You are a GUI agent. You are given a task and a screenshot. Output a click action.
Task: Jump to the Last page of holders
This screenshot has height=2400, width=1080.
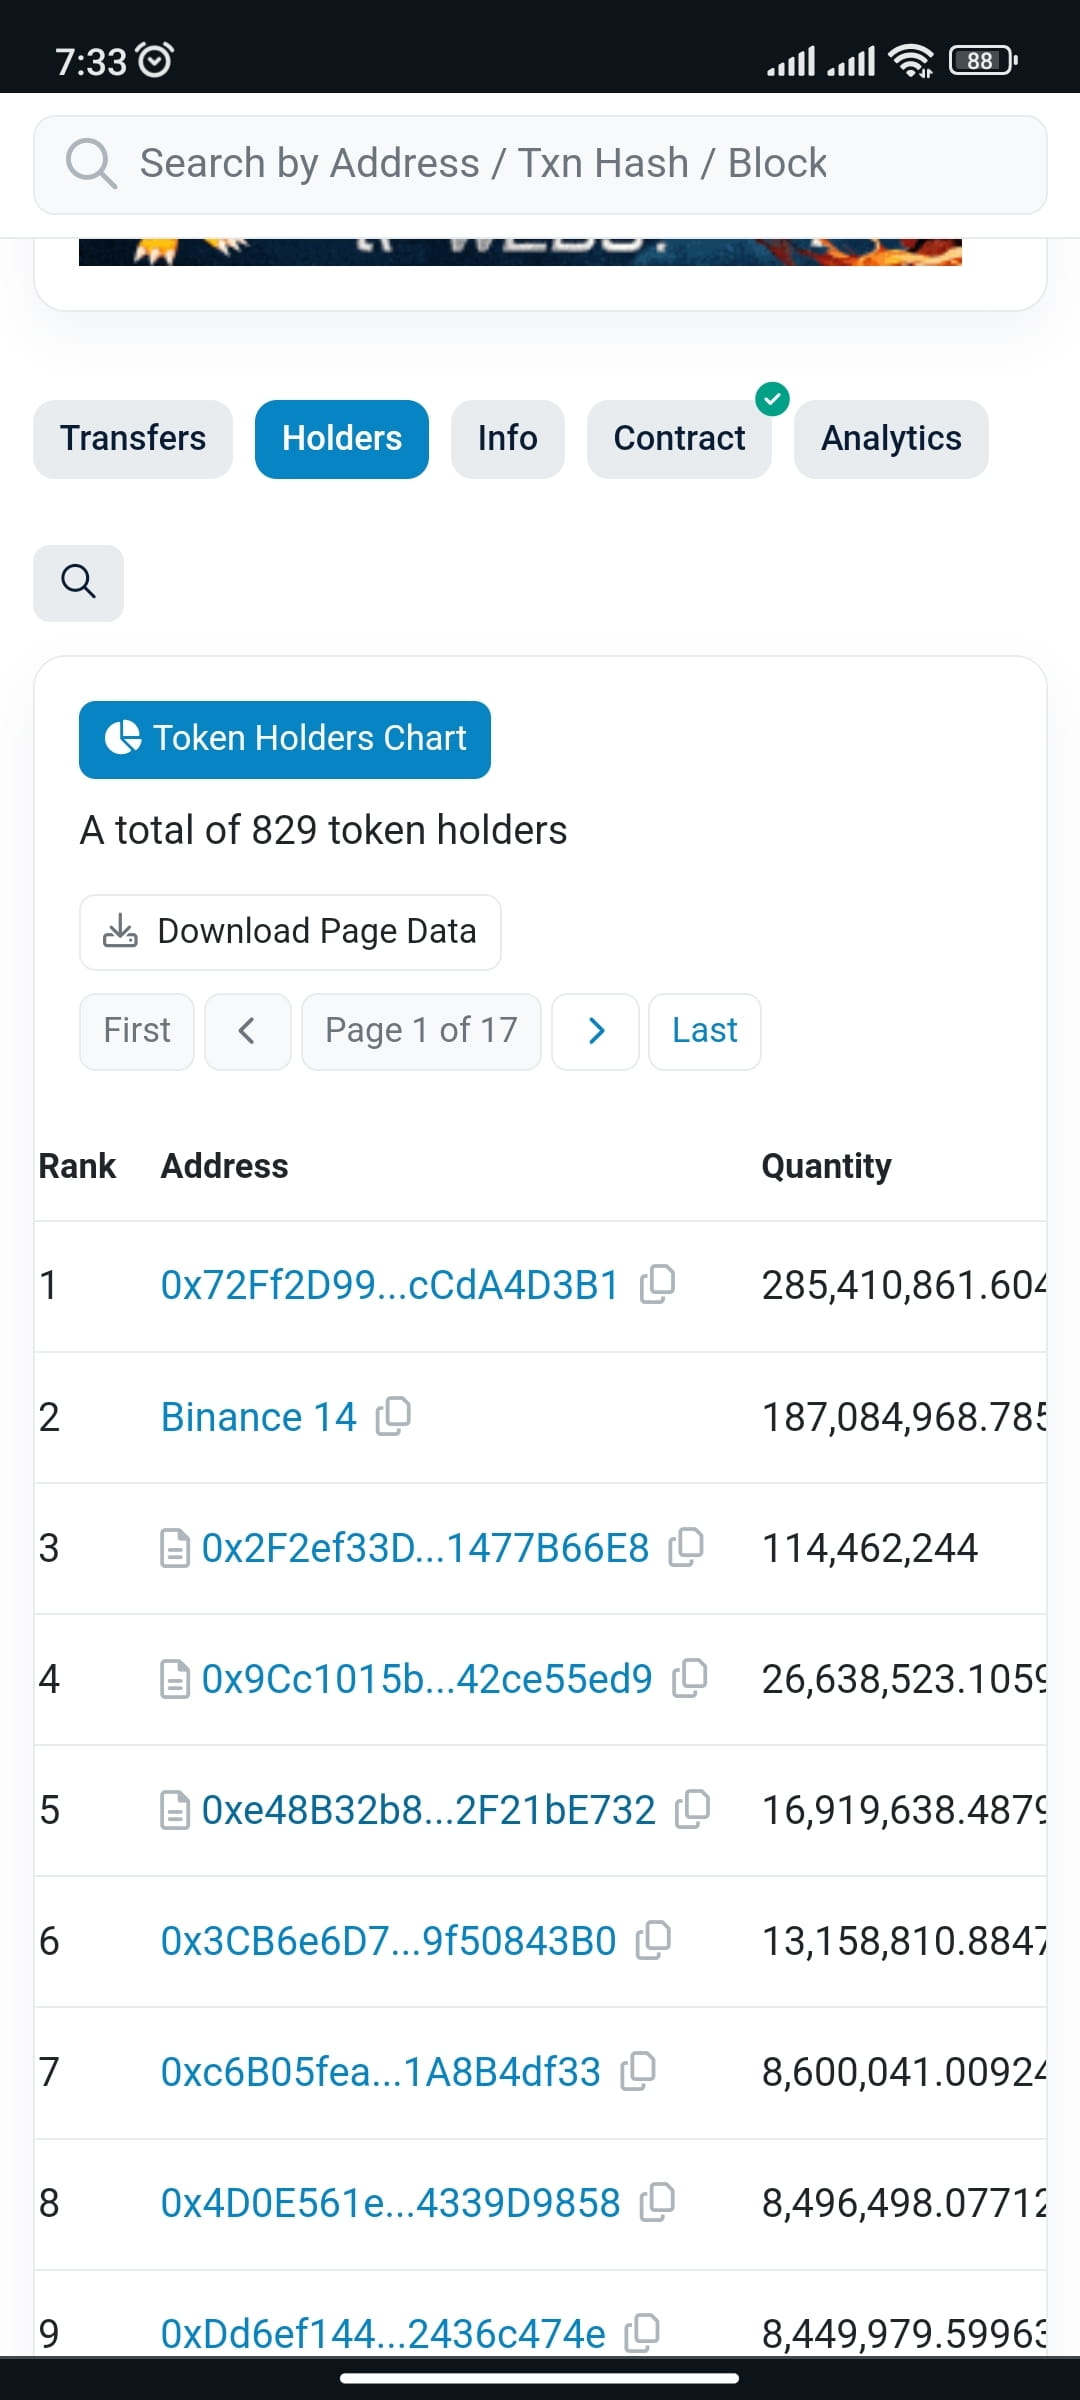pos(704,1031)
